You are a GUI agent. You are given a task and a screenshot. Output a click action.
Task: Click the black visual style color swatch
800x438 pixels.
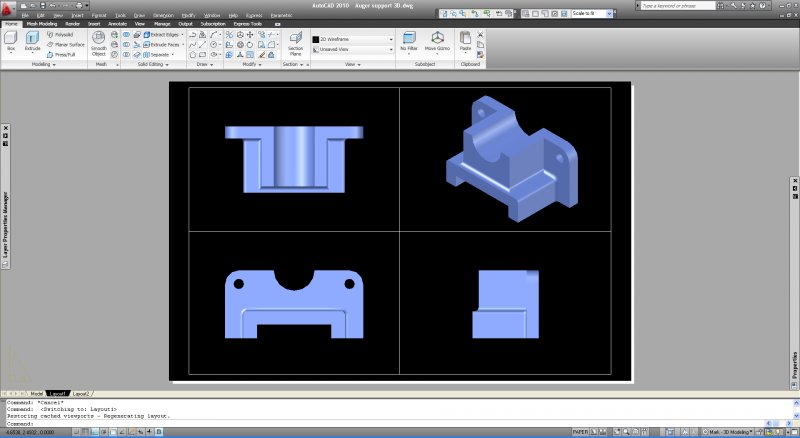(315, 39)
